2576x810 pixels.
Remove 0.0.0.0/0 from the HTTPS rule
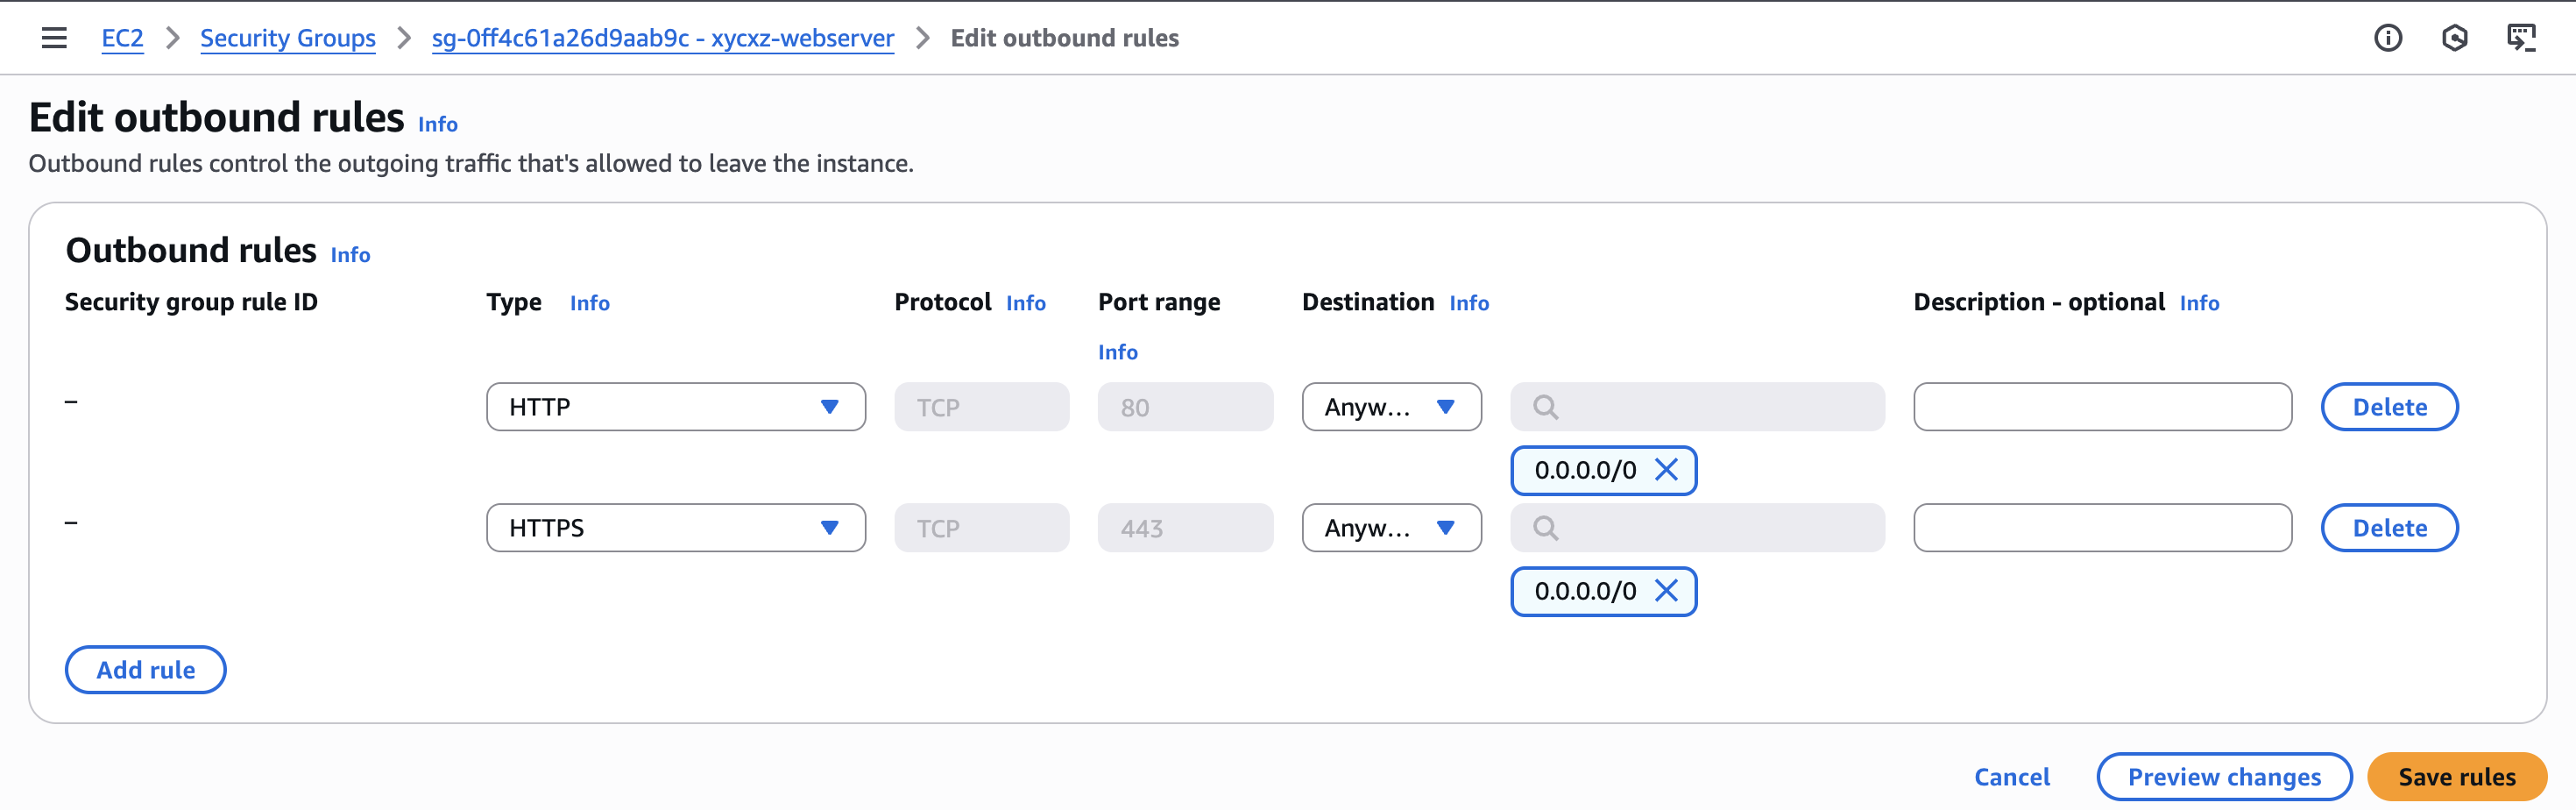[x=1666, y=591]
